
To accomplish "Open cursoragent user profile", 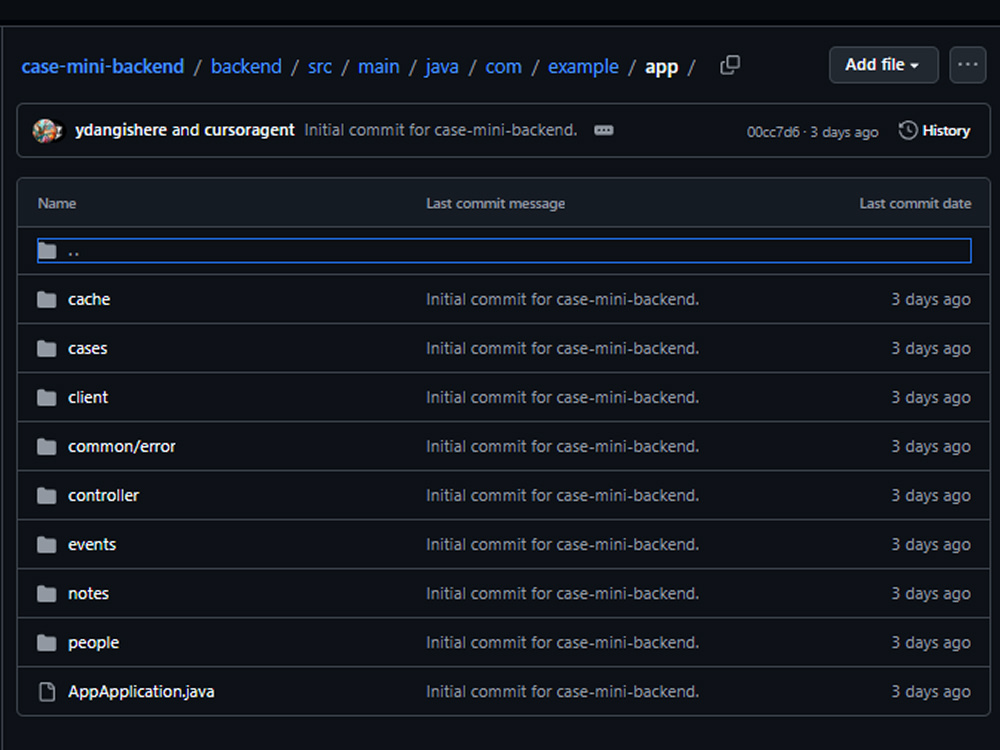I will 249,130.
